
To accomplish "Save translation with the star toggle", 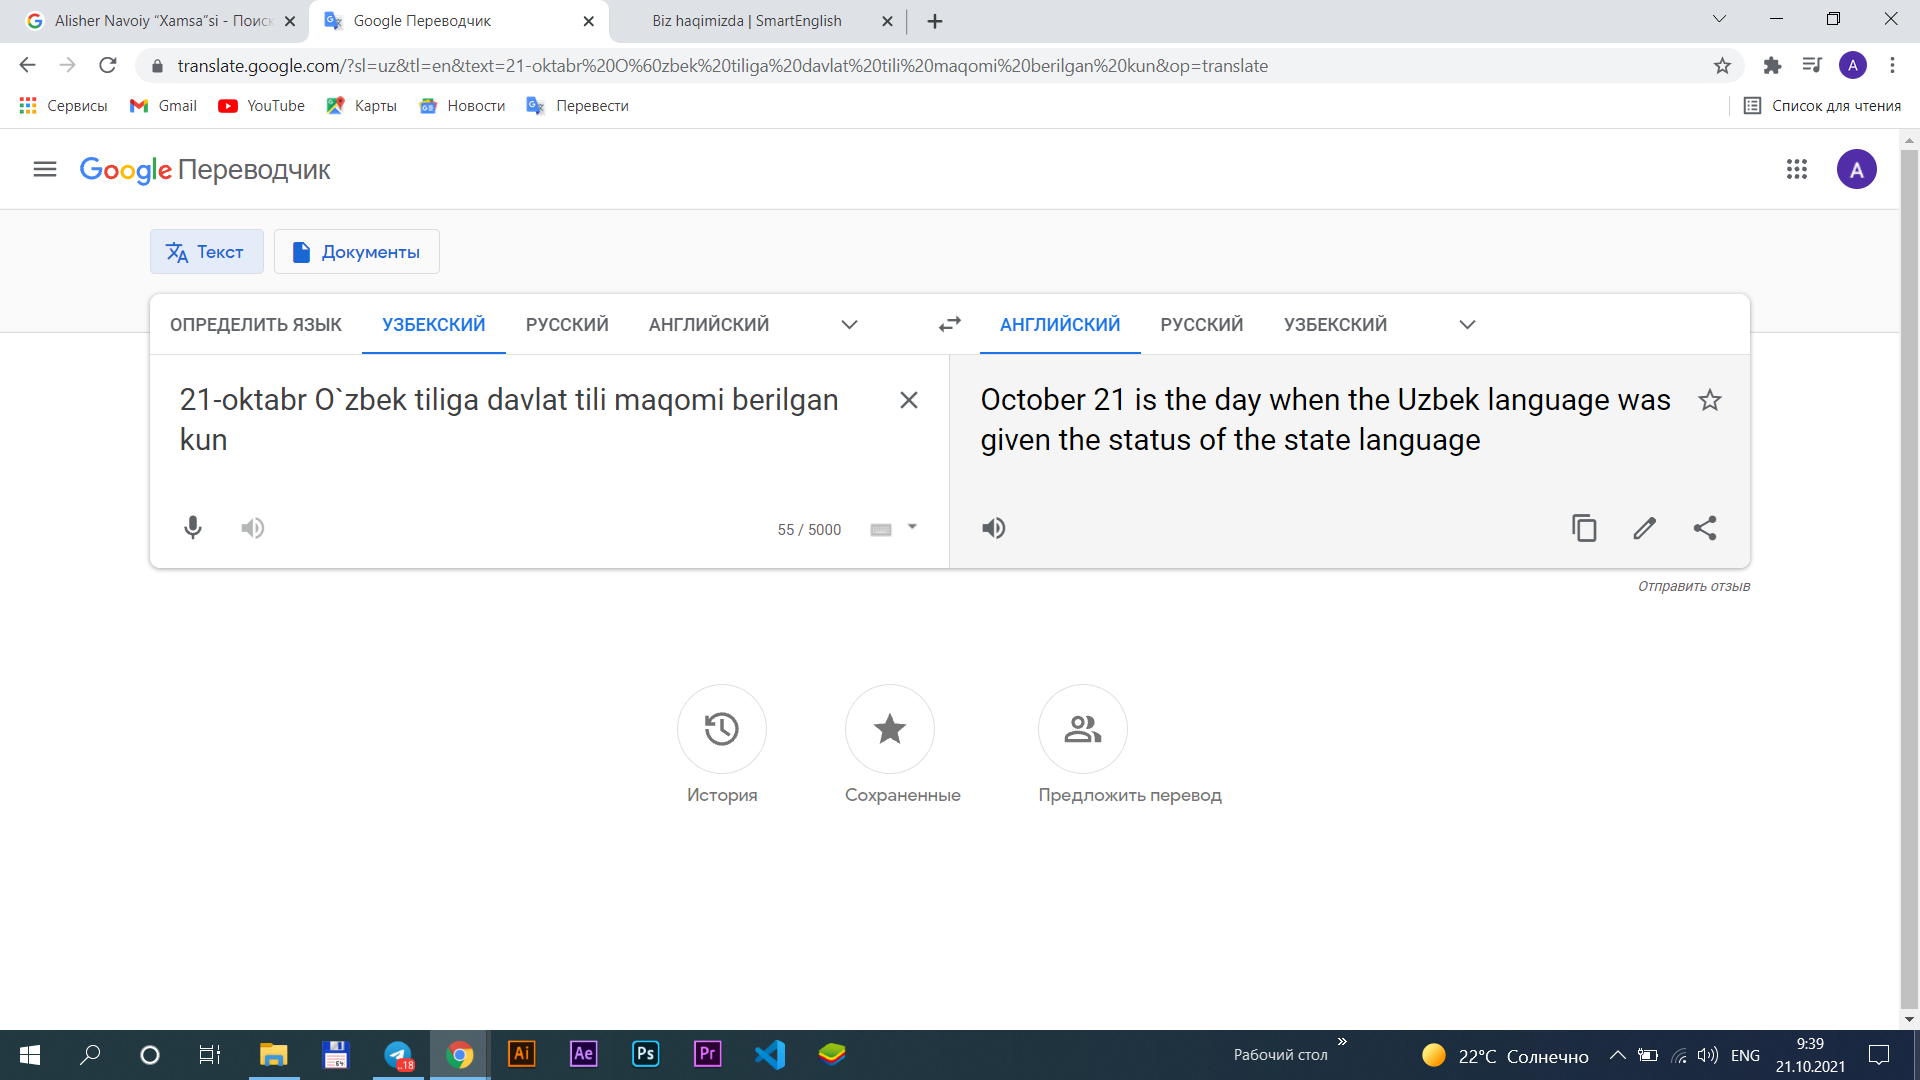I will pyautogui.click(x=1710, y=400).
